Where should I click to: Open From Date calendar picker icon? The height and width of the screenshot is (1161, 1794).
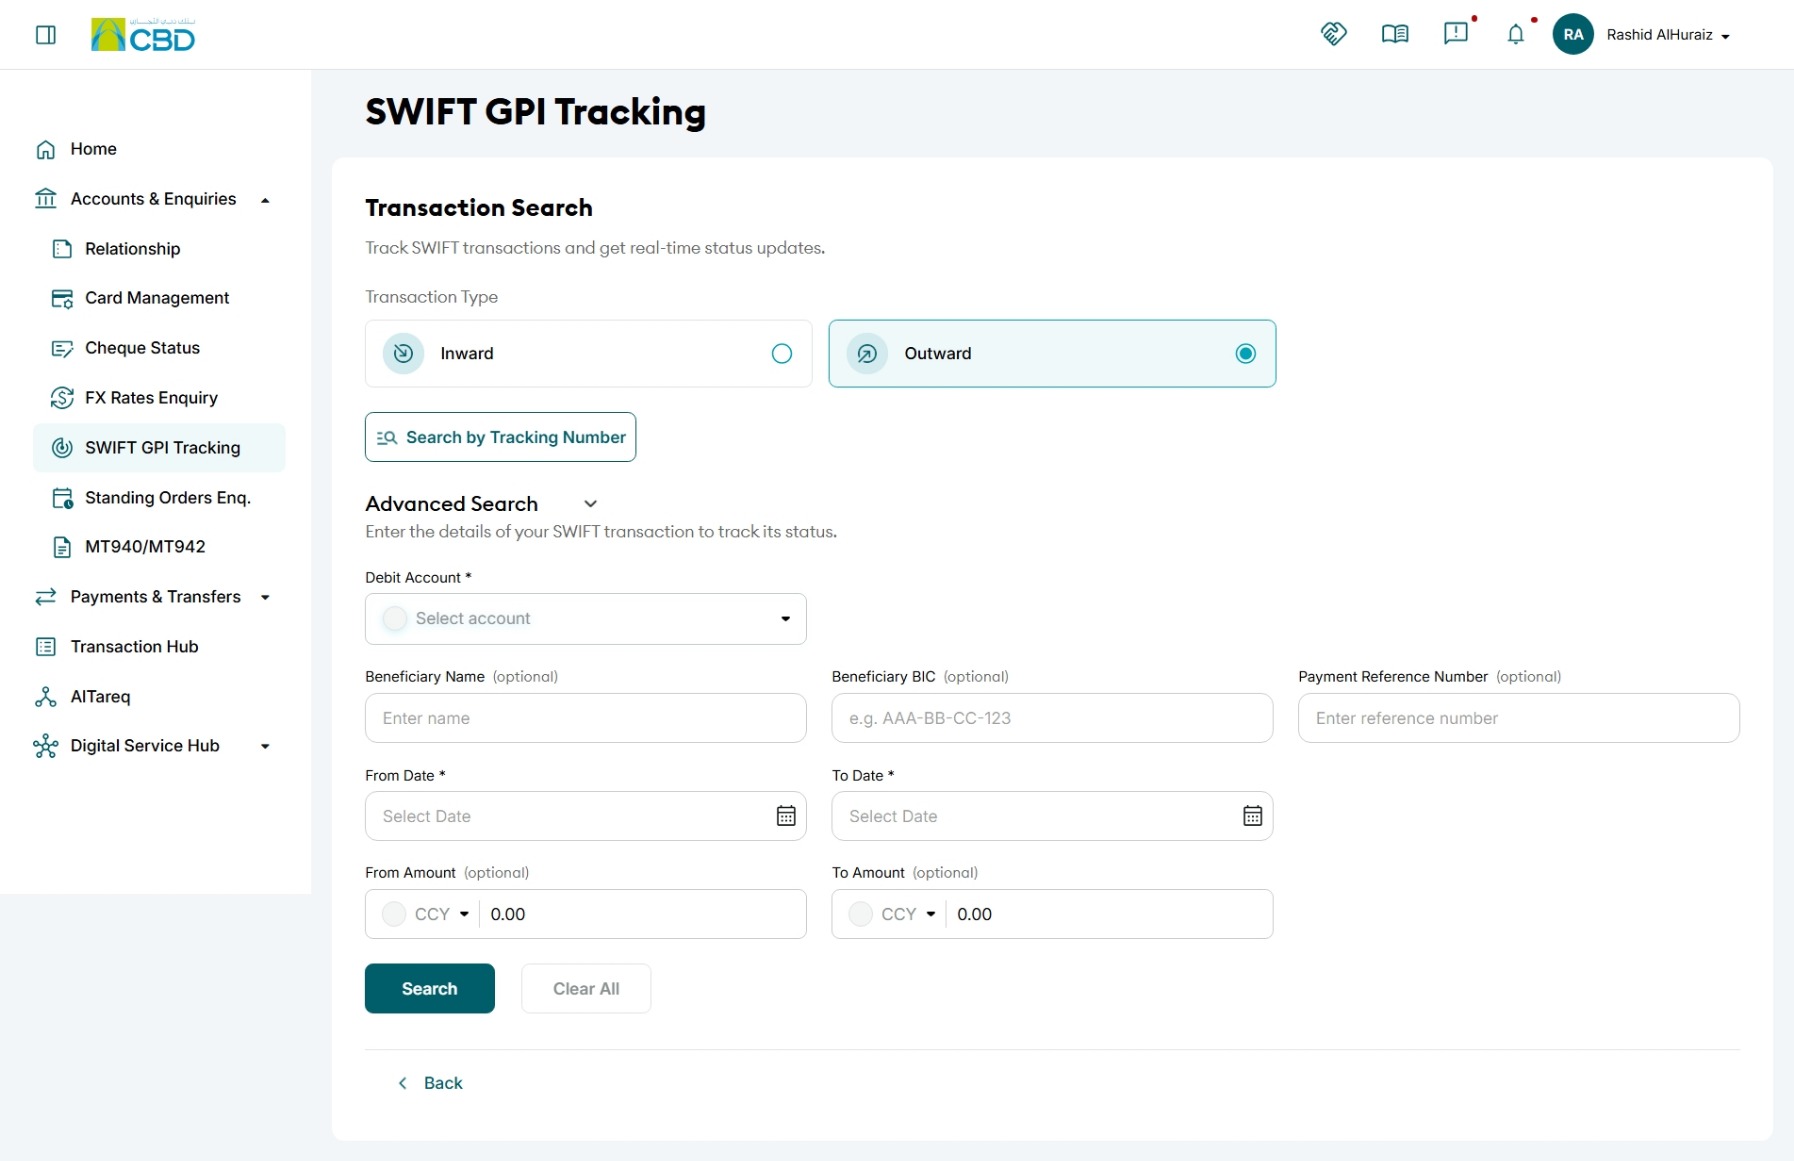pyautogui.click(x=786, y=816)
